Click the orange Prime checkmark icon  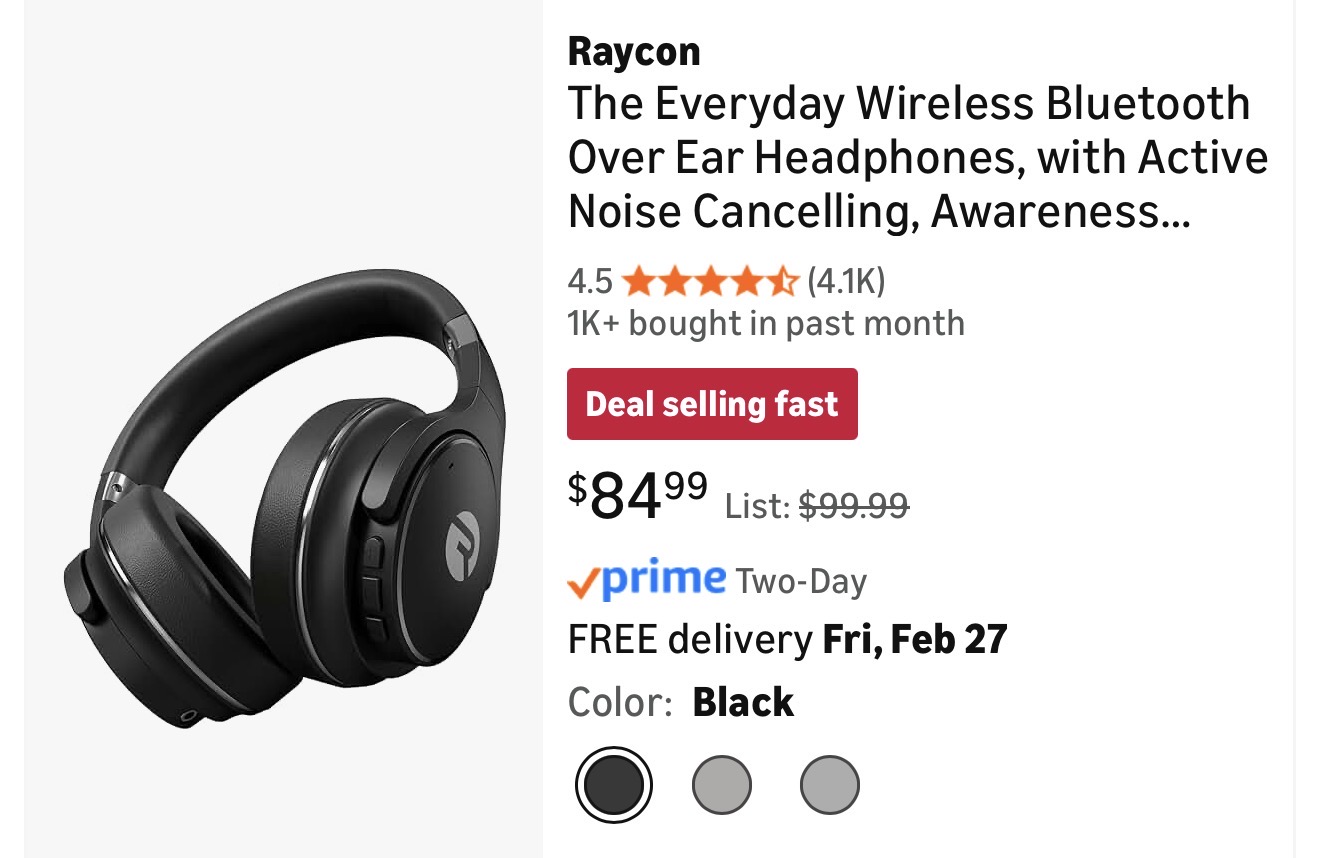click(583, 584)
